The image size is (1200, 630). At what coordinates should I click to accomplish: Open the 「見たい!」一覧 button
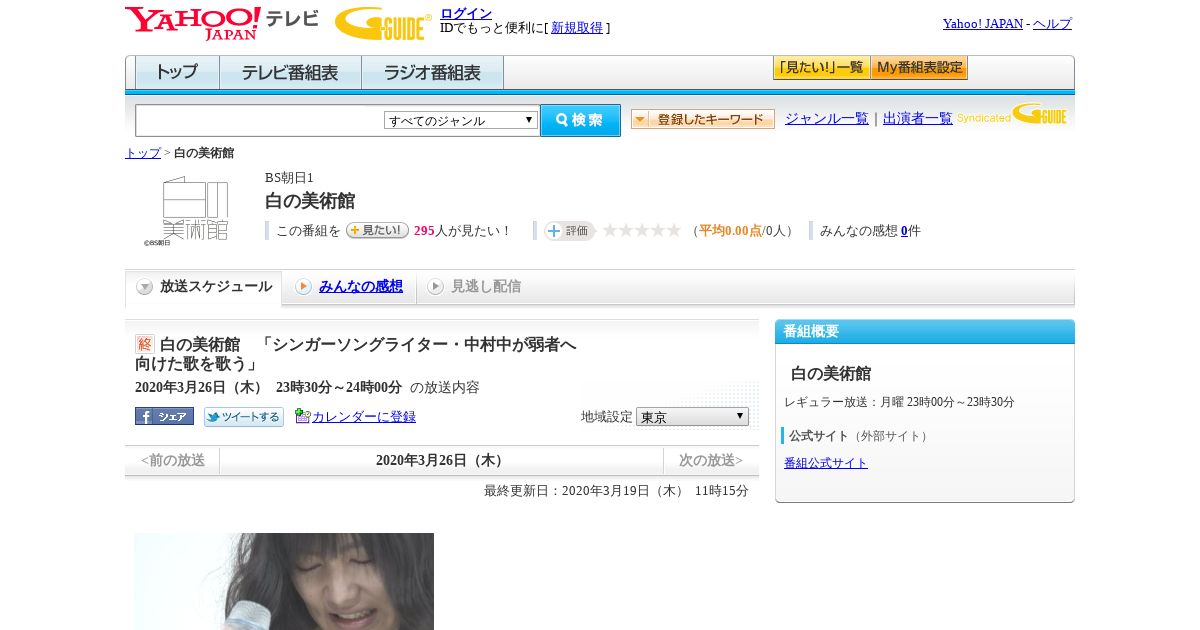pyautogui.click(x=821, y=68)
